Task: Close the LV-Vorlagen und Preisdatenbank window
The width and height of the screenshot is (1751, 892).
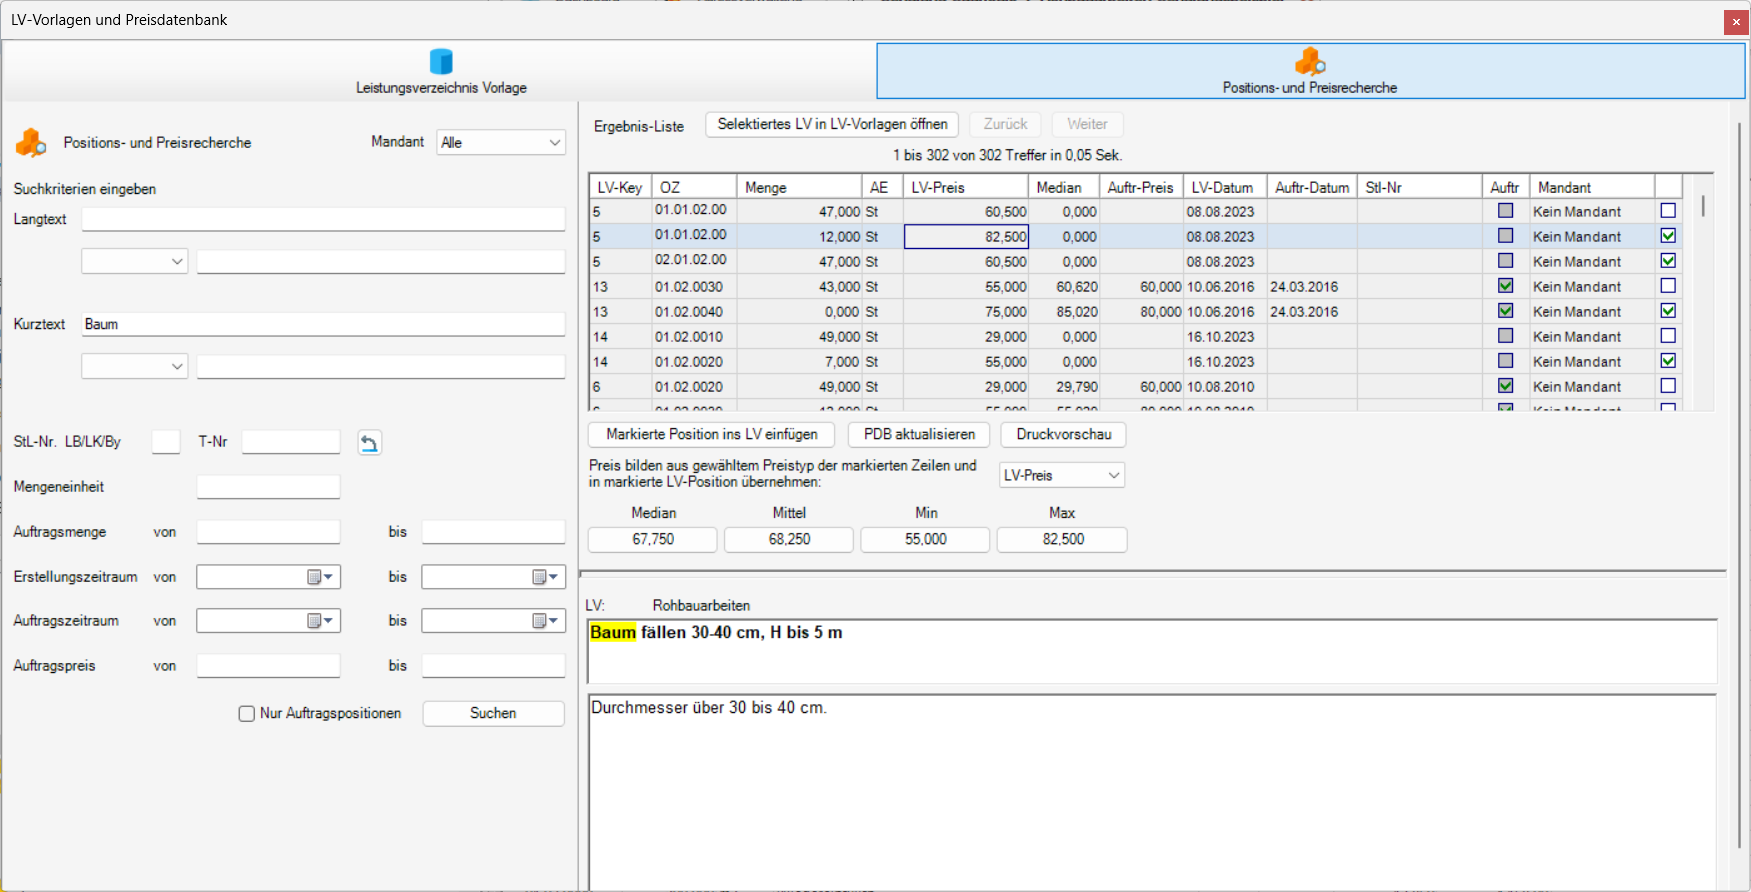Action: click(1736, 22)
